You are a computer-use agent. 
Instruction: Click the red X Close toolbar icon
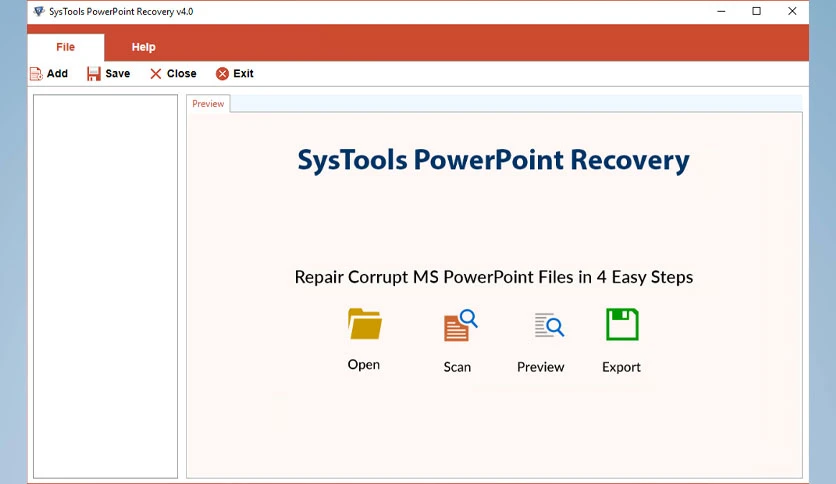[x=156, y=74]
